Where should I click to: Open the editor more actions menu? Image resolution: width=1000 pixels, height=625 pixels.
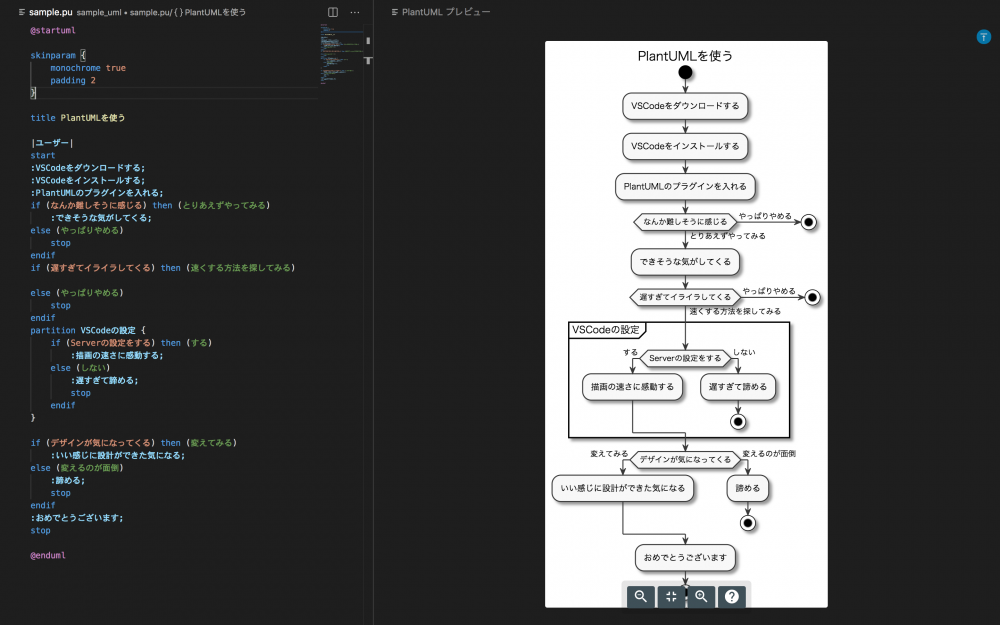(x=355, y=12)
